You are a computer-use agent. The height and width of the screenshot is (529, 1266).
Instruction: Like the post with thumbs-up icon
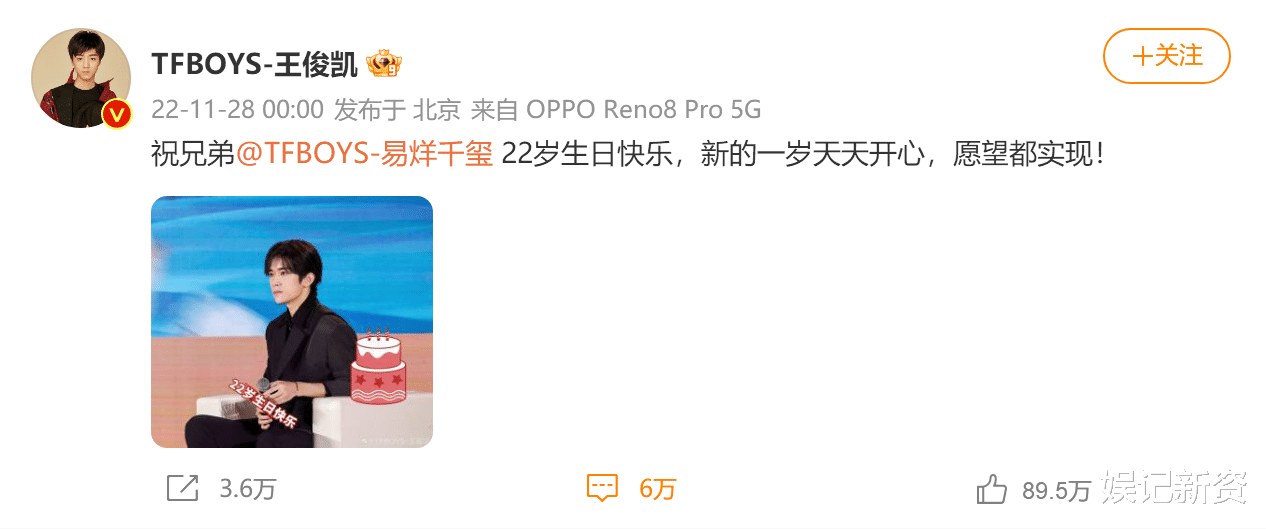[991, 489]
